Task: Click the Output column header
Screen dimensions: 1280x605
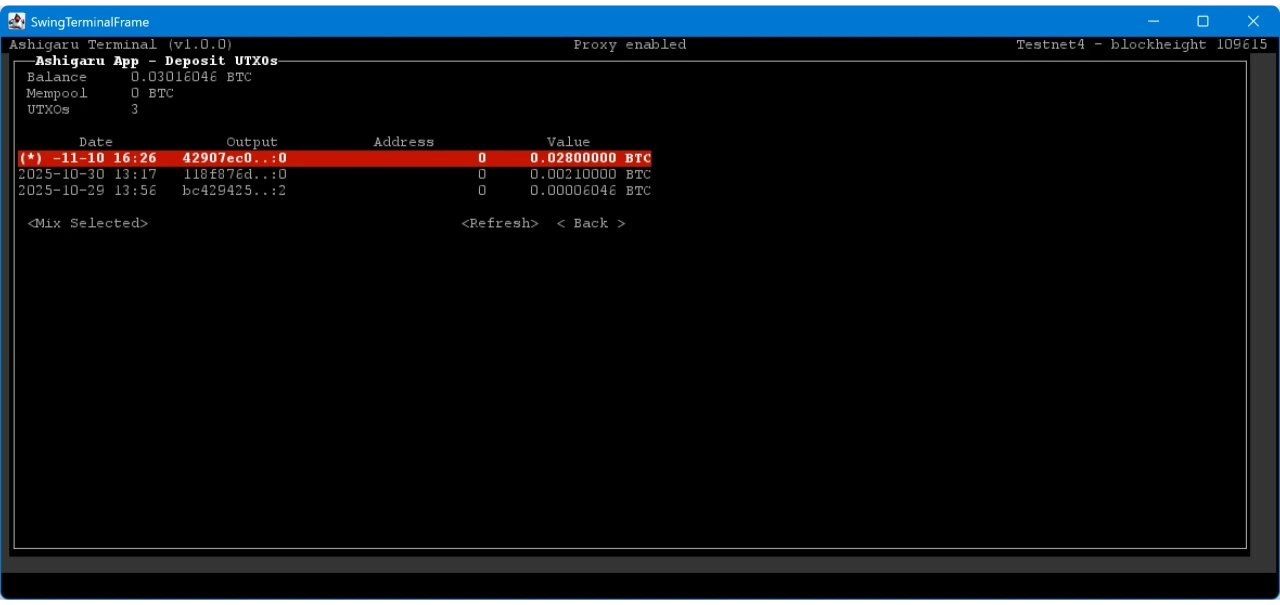Action: tap(252, 142)
